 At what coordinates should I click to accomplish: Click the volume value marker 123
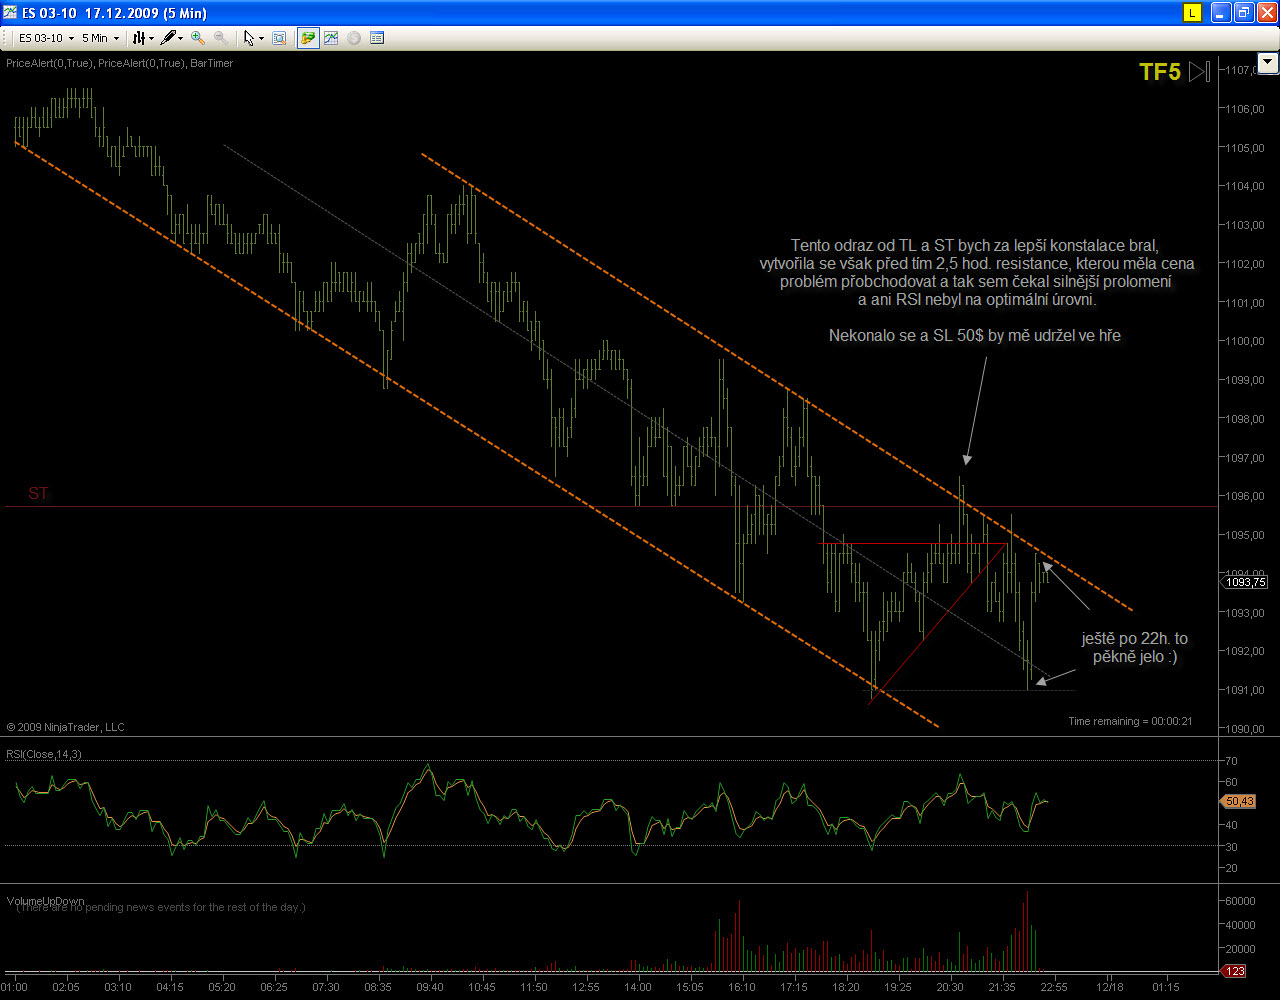pos(1235,971)
